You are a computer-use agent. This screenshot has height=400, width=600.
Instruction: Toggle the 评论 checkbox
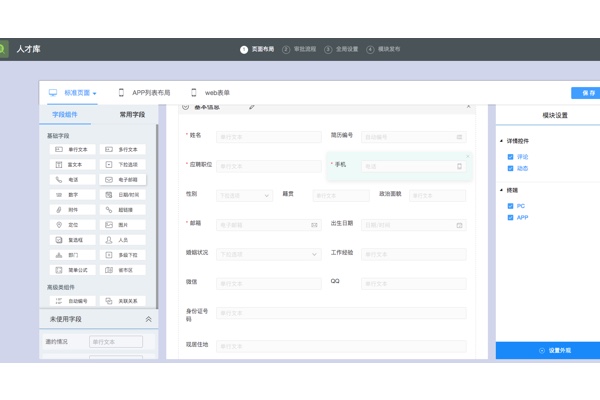[511, 157]
